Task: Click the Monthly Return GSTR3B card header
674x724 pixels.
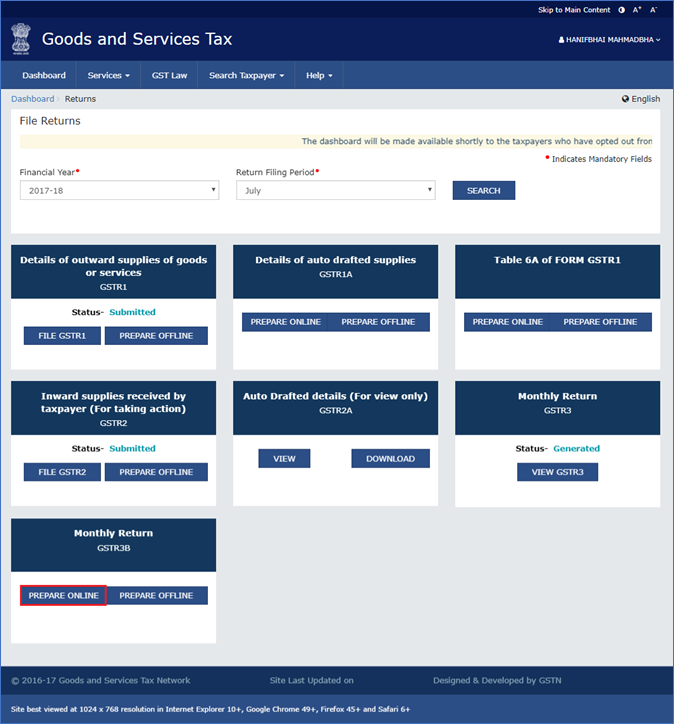Action: point(114,545)
